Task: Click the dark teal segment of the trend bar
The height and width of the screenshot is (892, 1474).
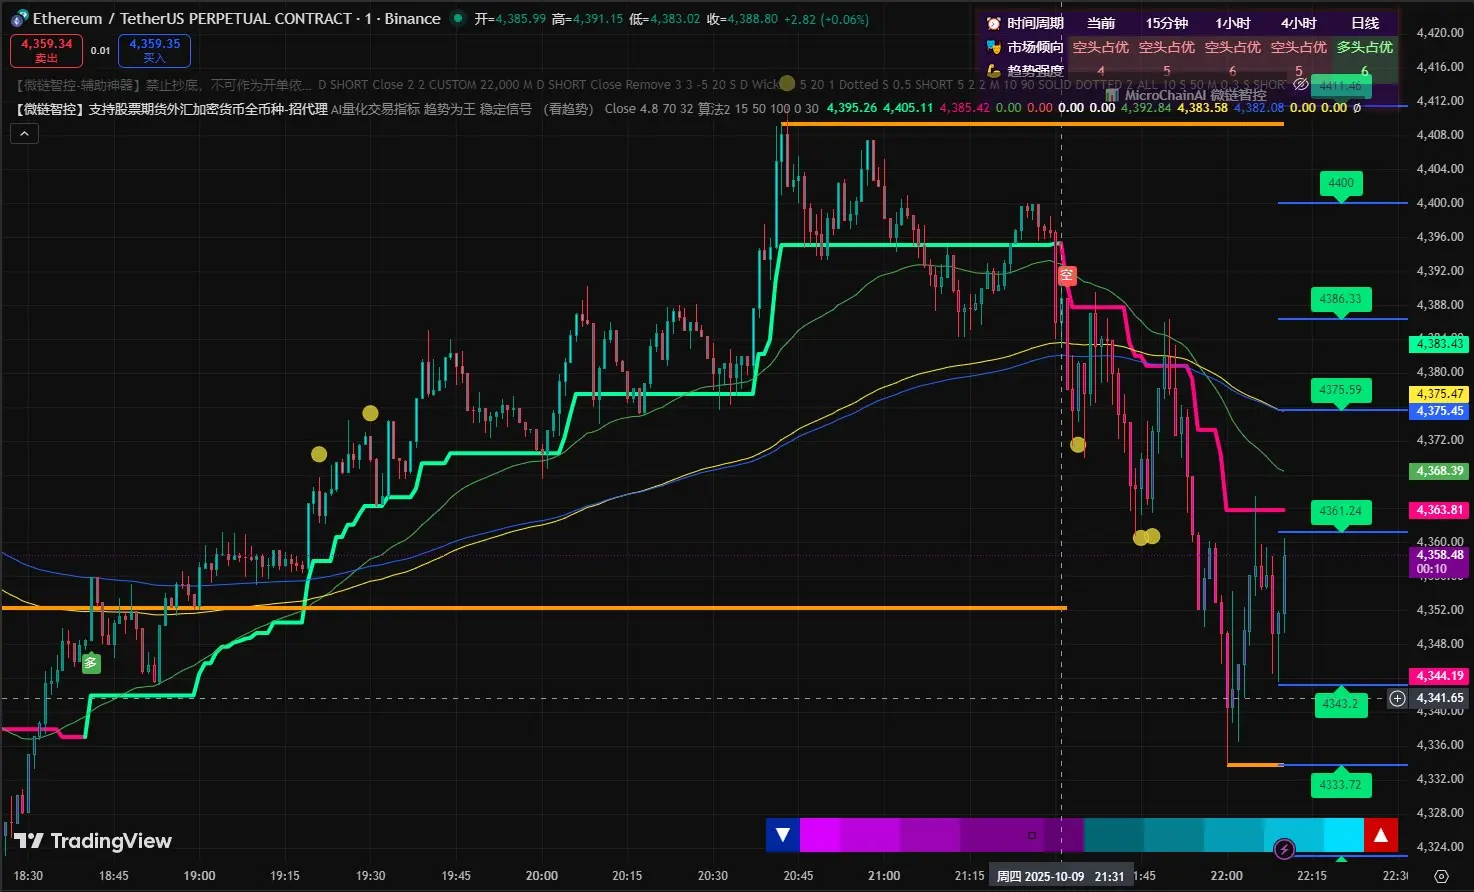Action: [1114, 835]
